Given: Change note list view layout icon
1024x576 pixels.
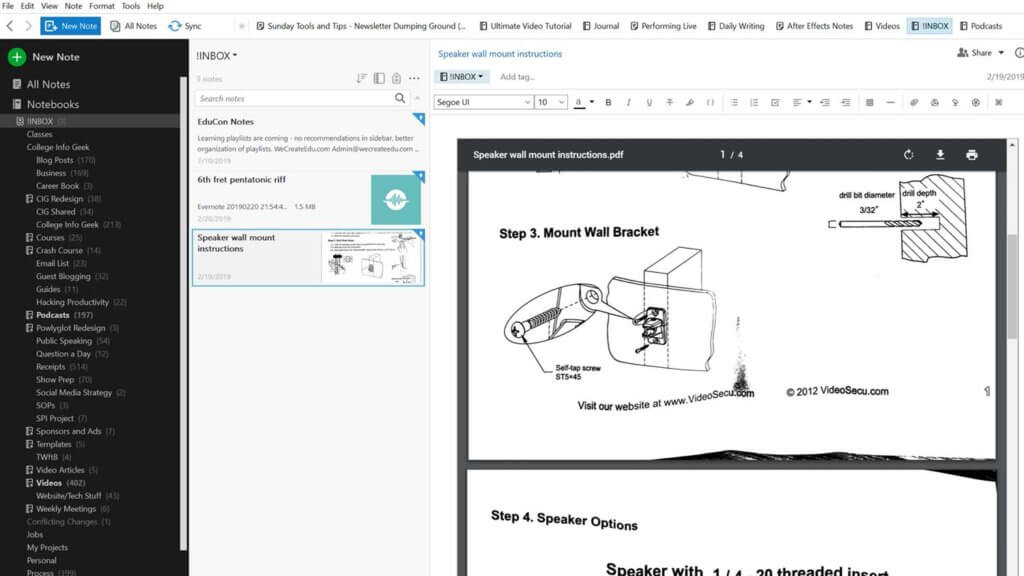Looking at the screenshot, I should 379,78.
